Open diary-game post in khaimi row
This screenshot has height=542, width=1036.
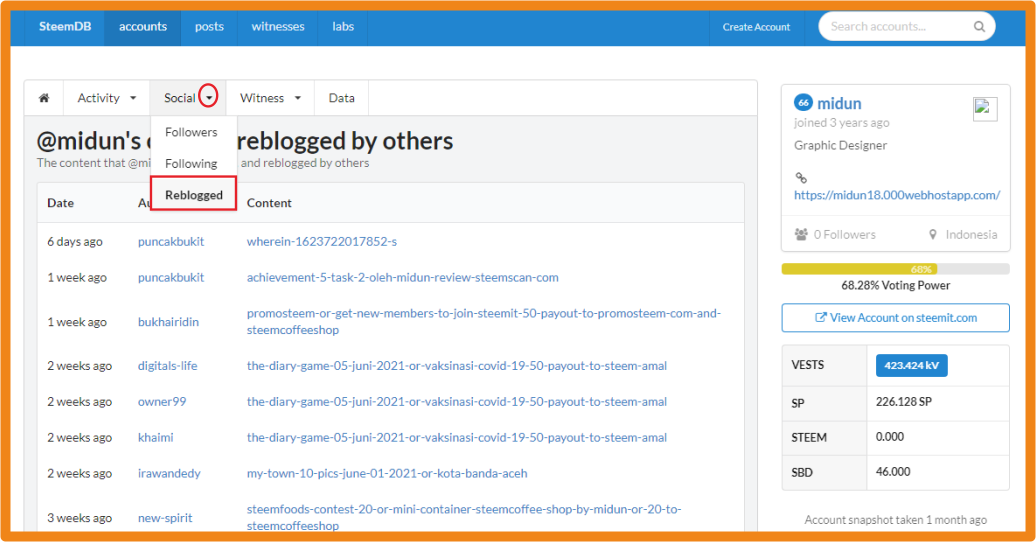click(457, 438)
